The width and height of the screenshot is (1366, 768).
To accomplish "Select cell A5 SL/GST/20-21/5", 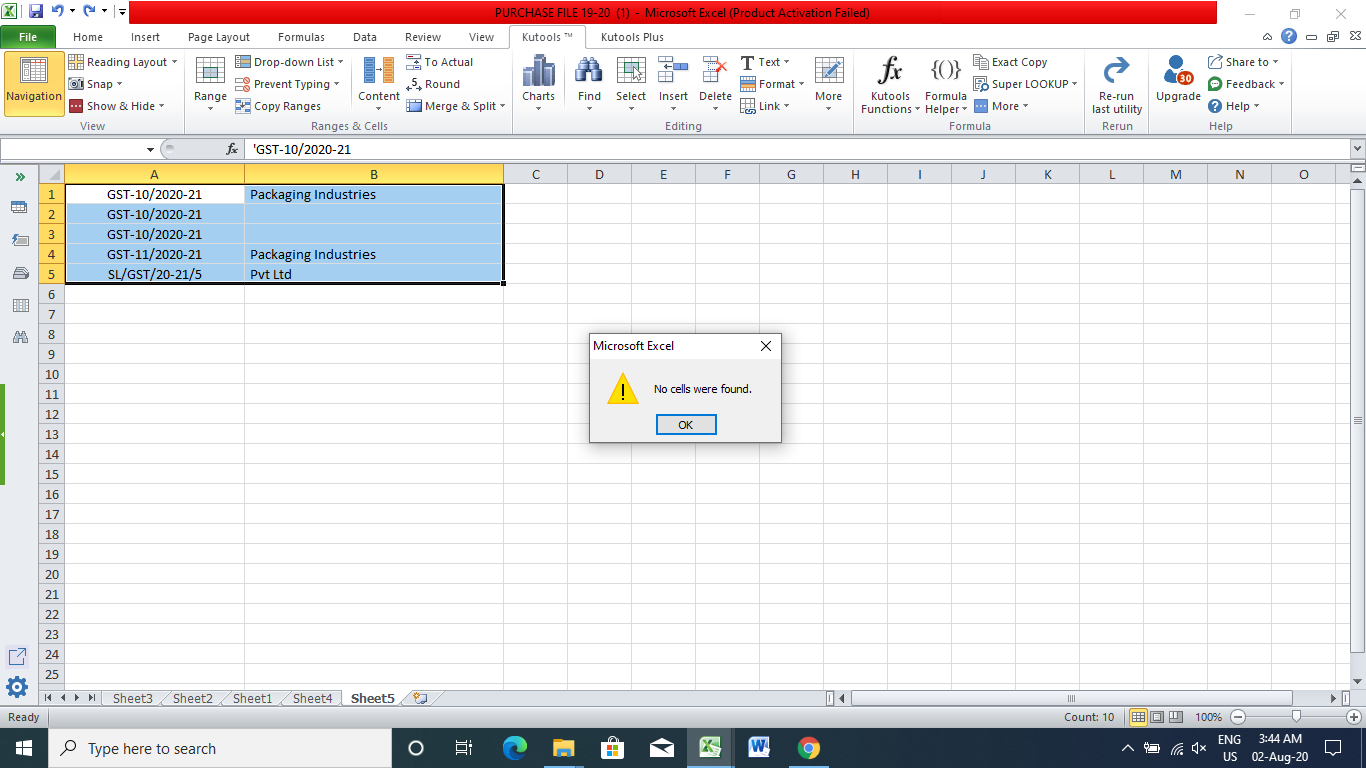I will coord(154,274).
